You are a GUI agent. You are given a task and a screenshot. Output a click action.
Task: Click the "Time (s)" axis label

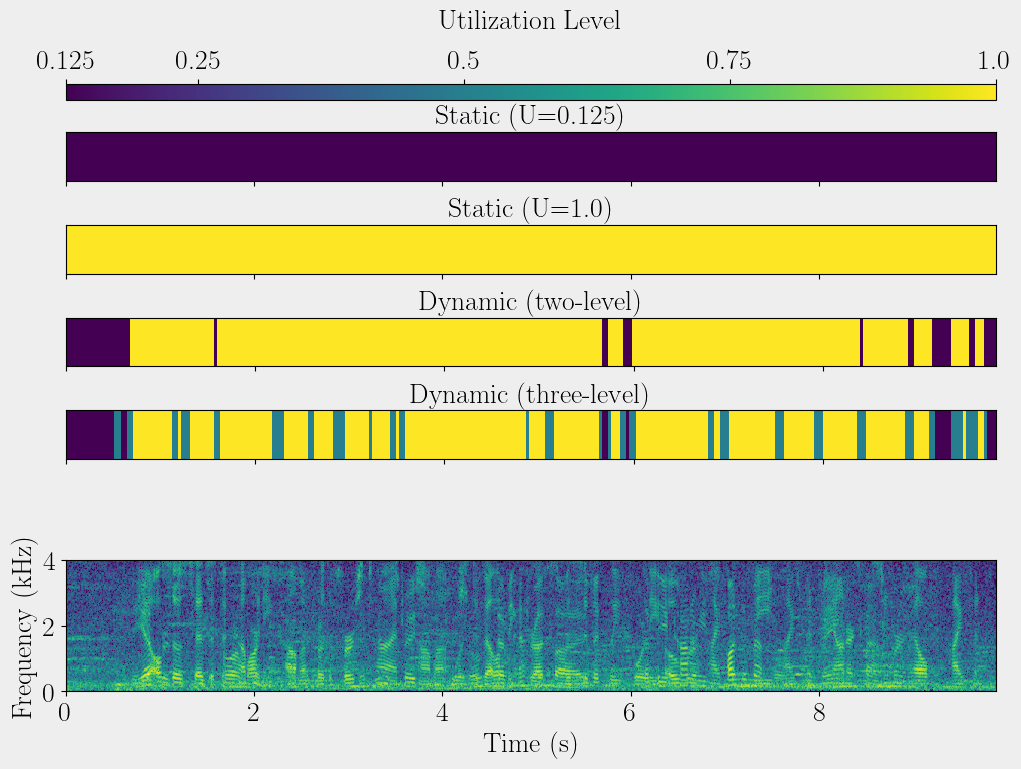530,744
